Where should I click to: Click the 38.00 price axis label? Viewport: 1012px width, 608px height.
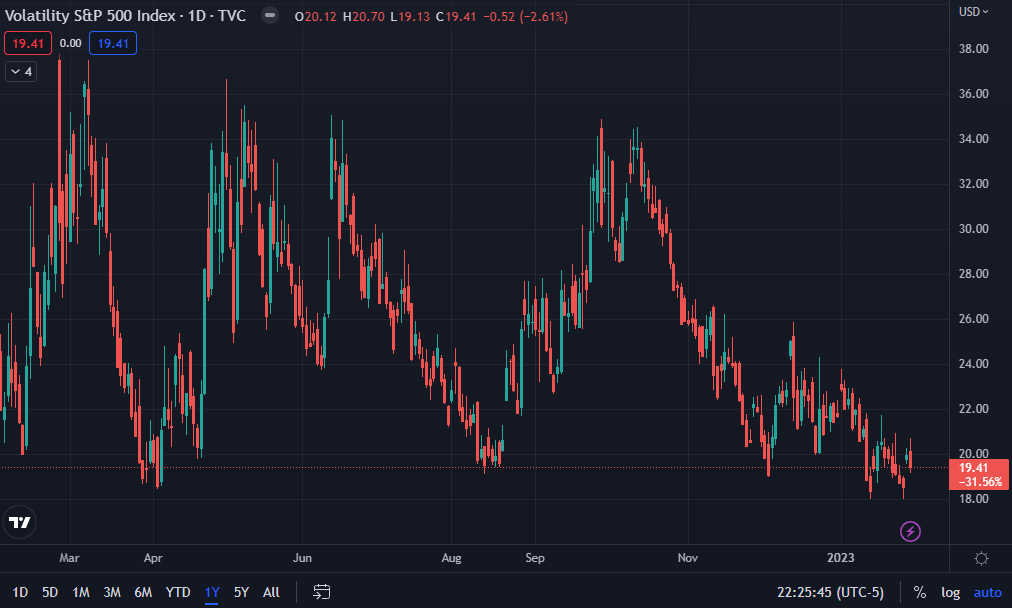point(973,48)
